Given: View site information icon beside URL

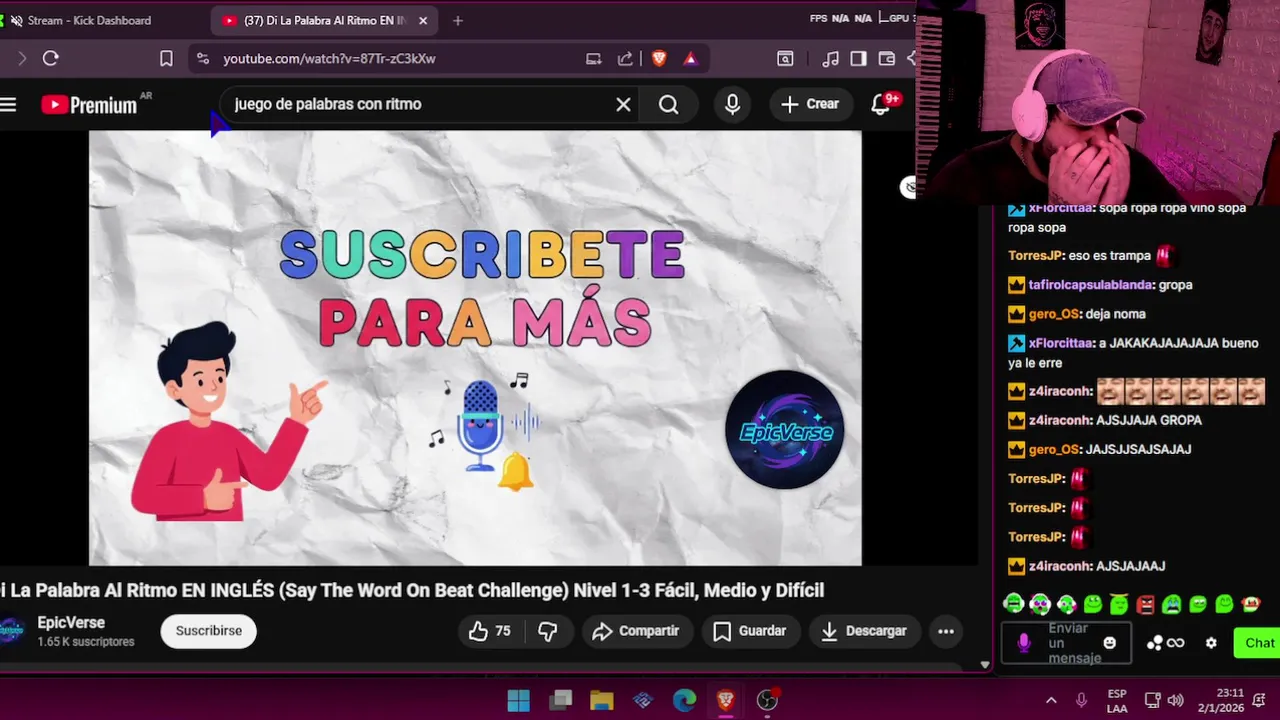Looking at the screenshot, I should [203, 58].
